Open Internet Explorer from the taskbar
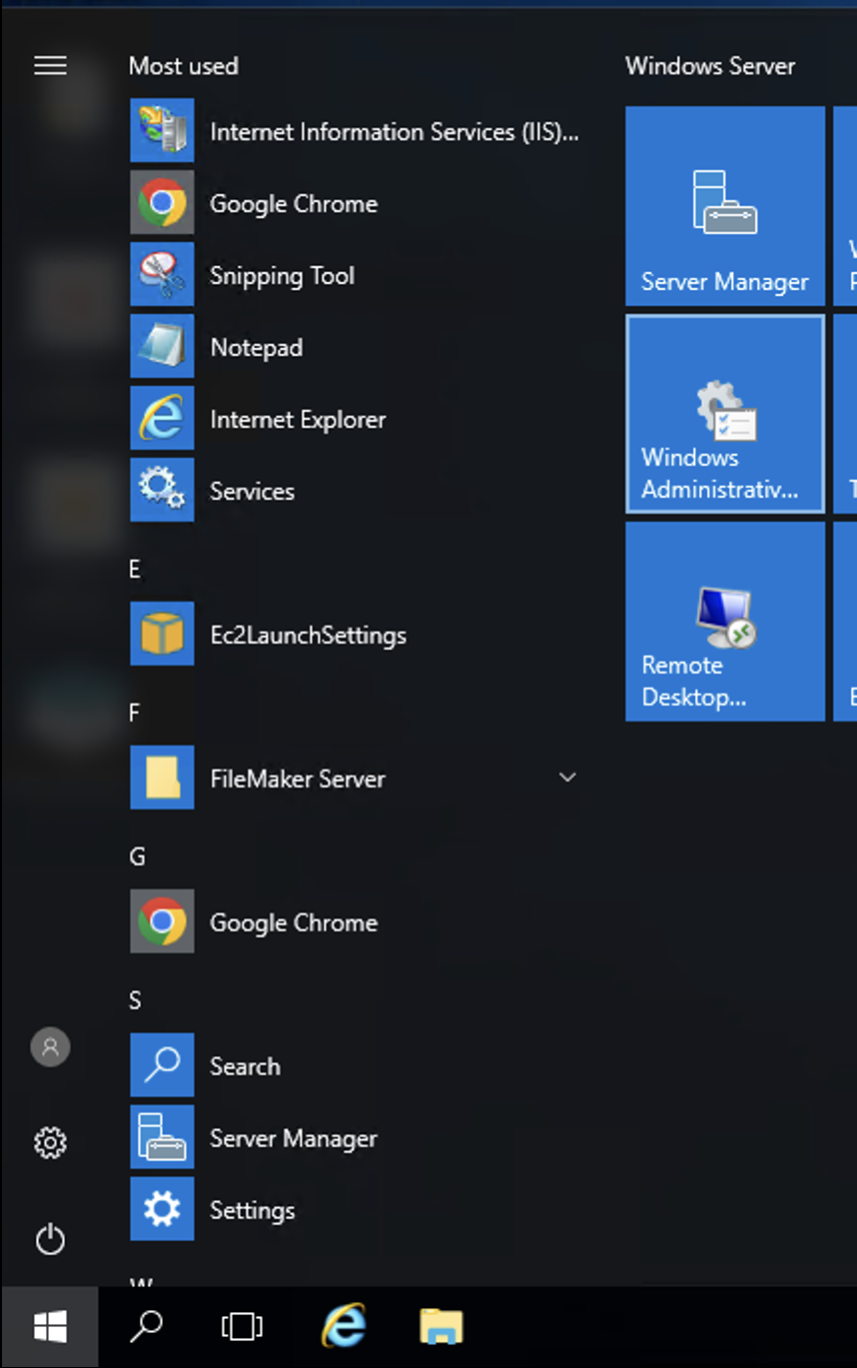The height and width of the screenshot is (1368, 857). (343, 1327)
